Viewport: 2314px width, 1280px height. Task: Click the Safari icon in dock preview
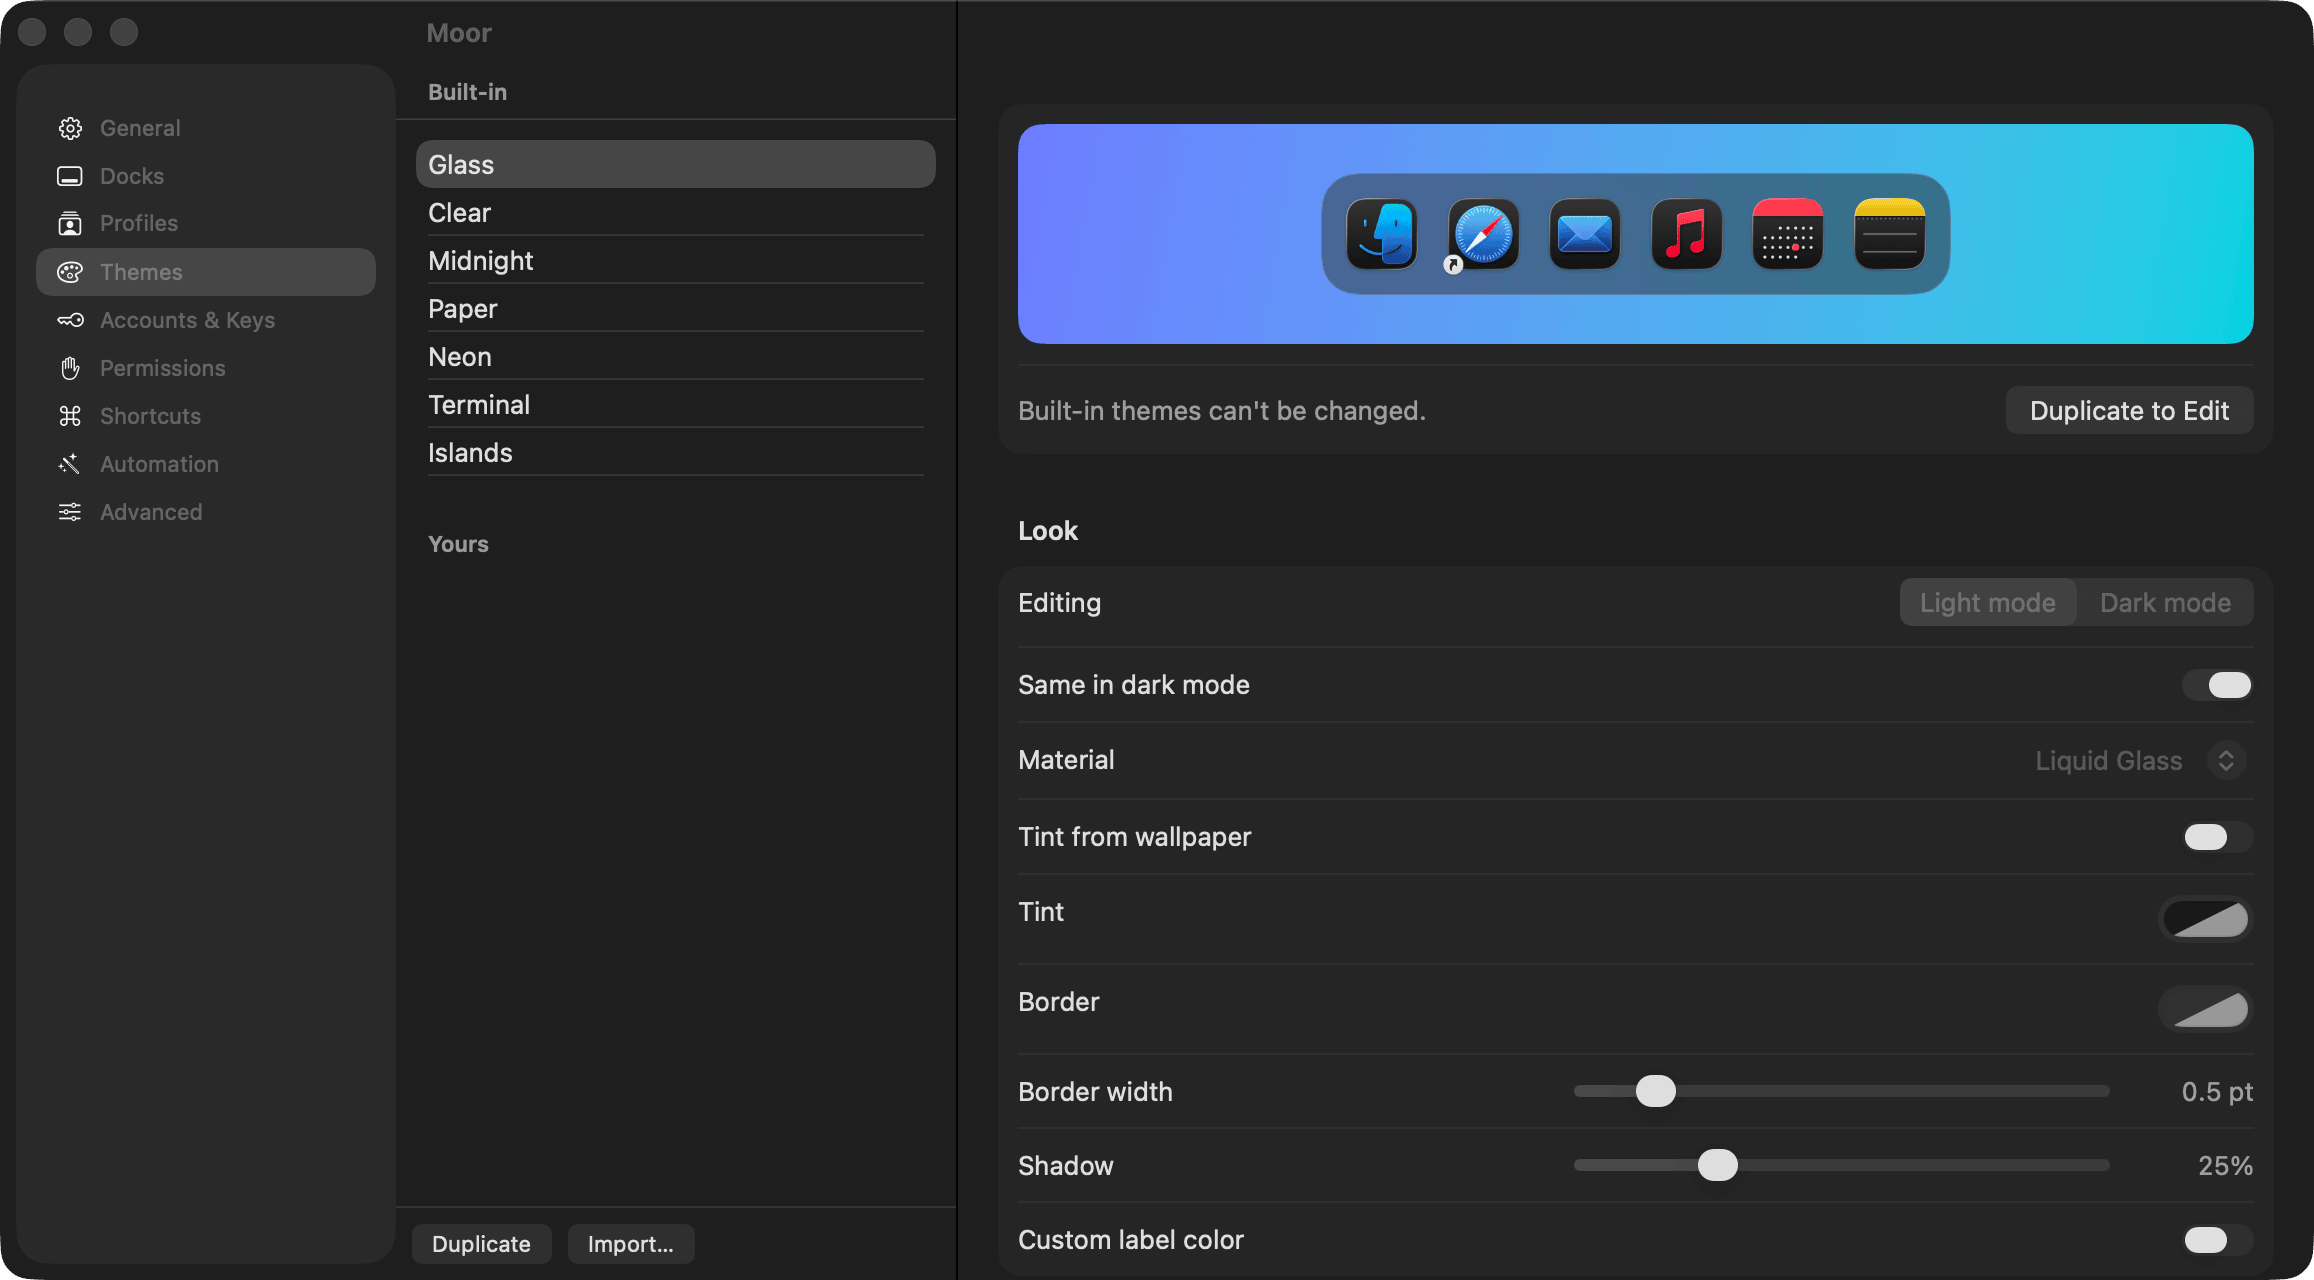click(x=1484, y=234)
